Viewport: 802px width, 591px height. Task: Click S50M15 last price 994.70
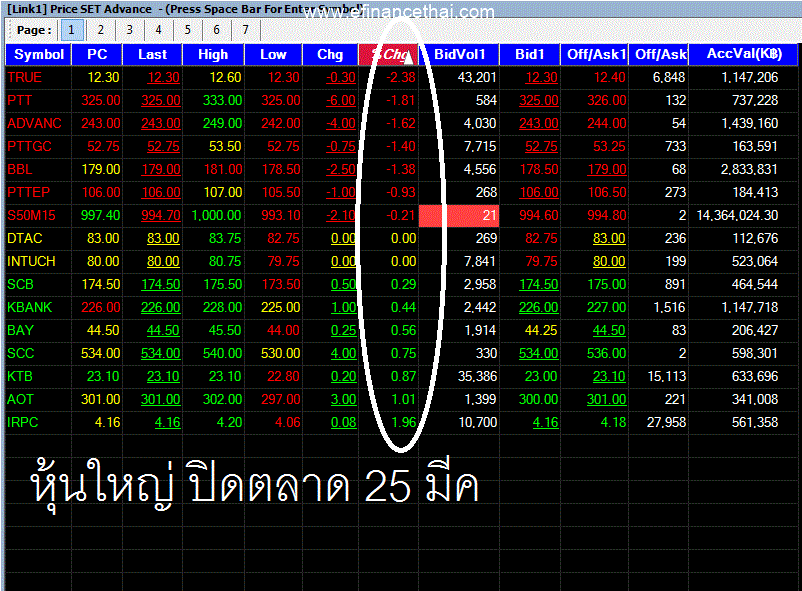161,215
